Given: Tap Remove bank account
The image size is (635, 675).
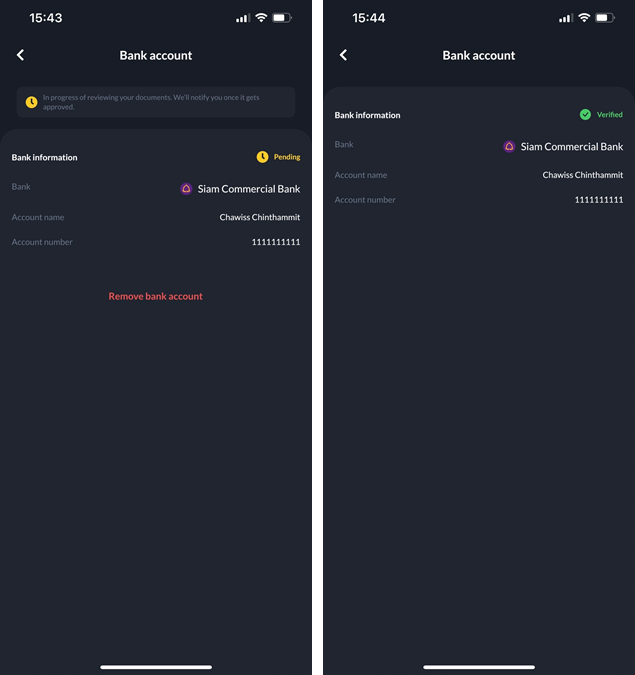Looking at the screenshot, I should pyautogui.click(x=155, y=296).
